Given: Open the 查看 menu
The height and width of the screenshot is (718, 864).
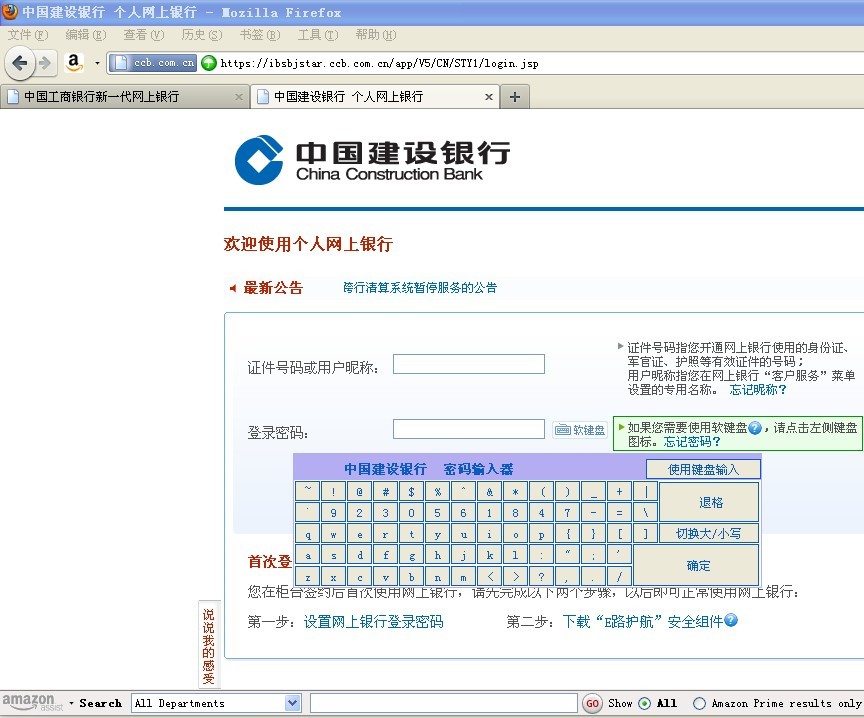Looking at the screenshot, I should [144, 35].
